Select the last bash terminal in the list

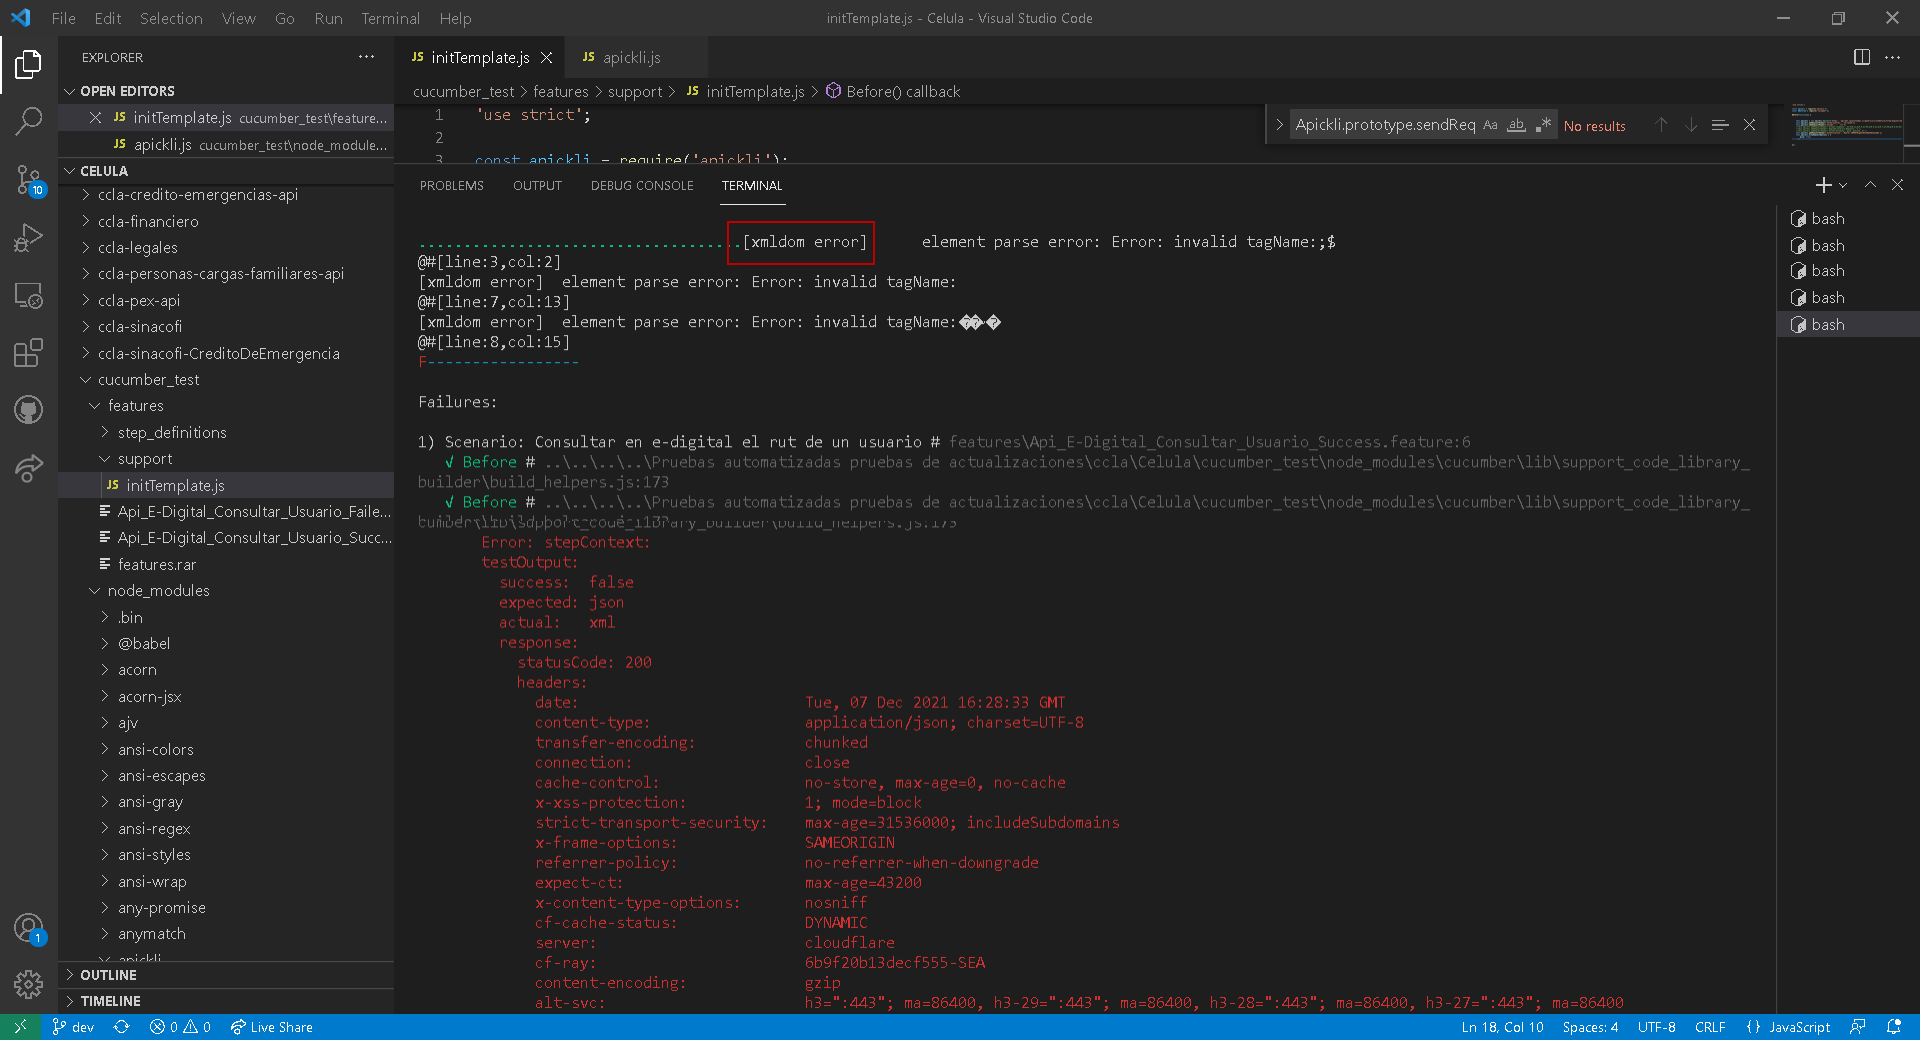click(x=1828, y=324)
